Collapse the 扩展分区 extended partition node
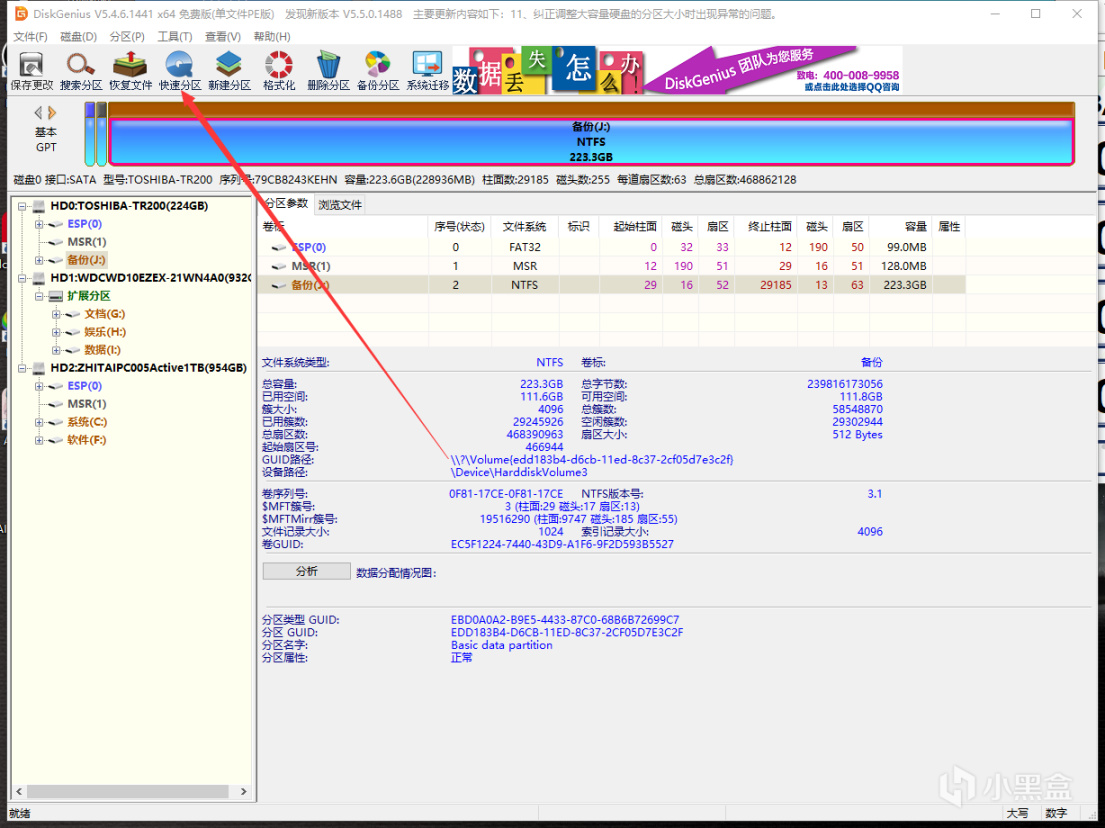 tap(39, 296)
